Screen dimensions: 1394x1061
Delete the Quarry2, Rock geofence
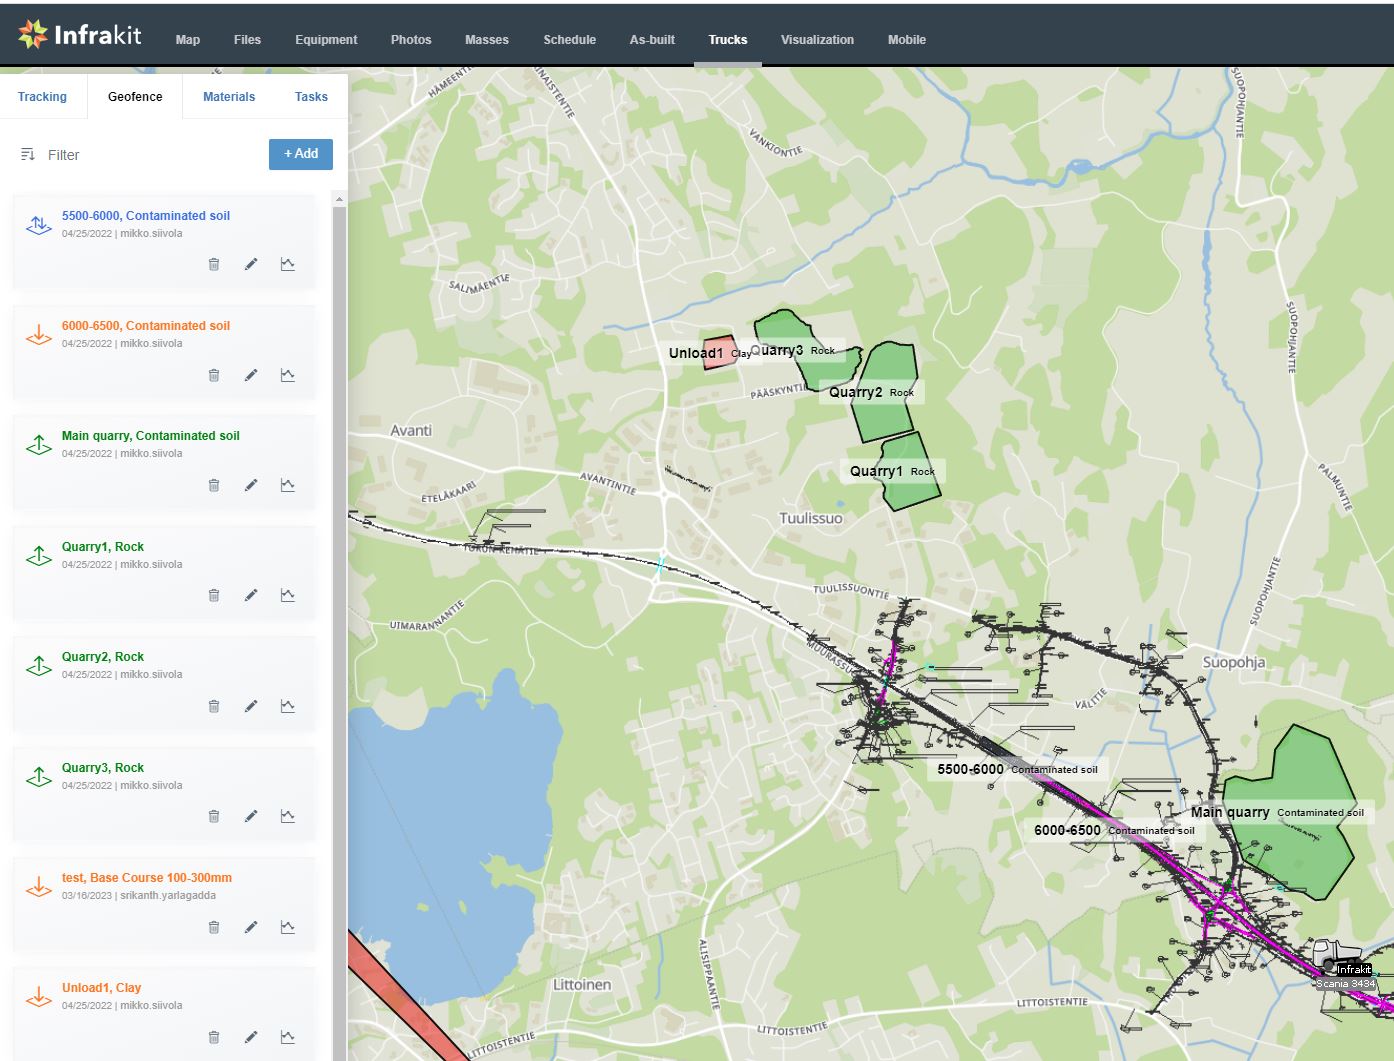(x=214, y=706)
